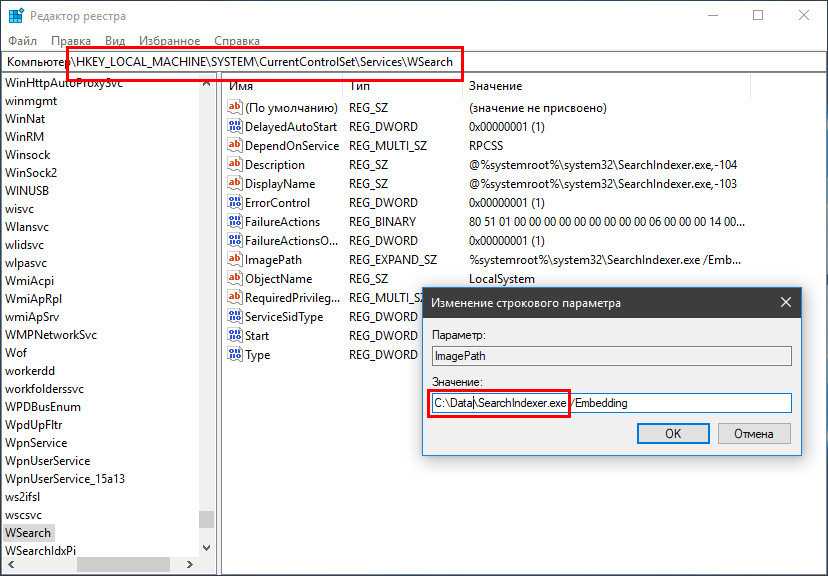This screenshot has height=576, width=828.
Task: Select the WpnService key in tree
Action: [x=36, y=443]
